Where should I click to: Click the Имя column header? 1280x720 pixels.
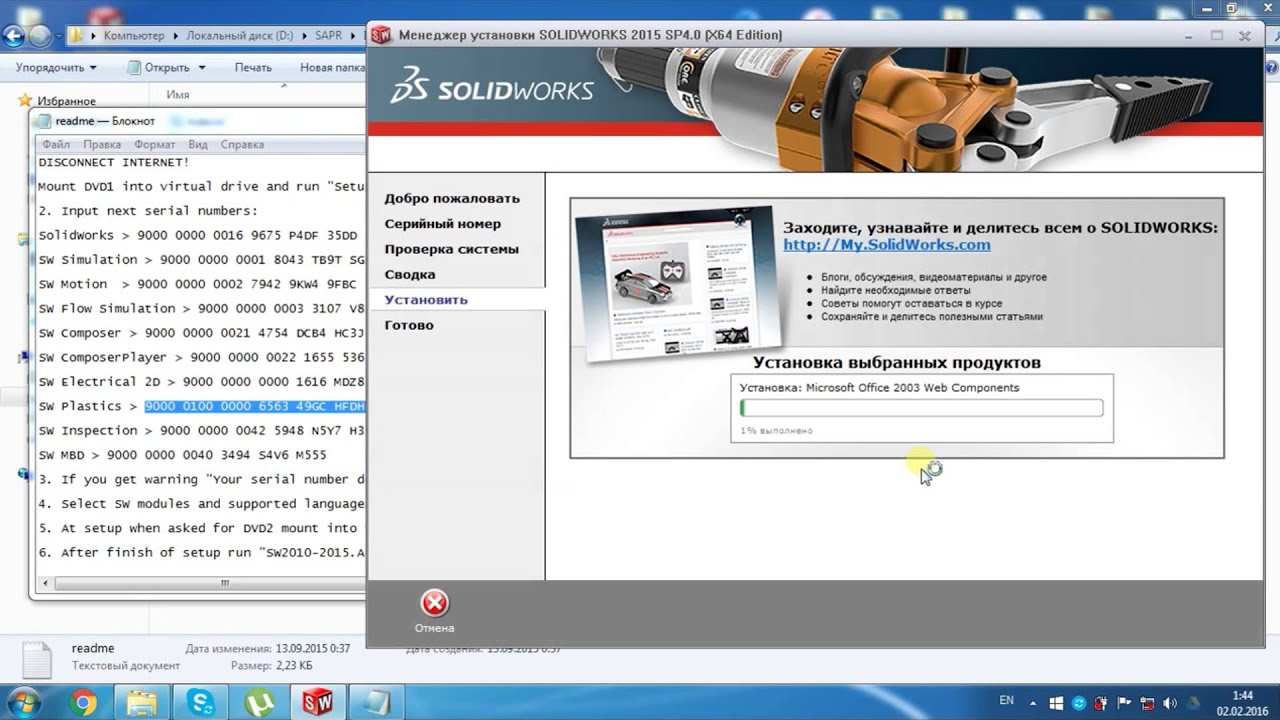coord(178,95)
